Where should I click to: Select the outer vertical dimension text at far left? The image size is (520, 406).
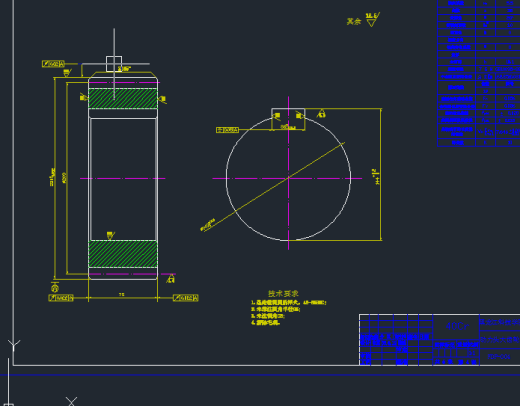[x=52, y=177]
